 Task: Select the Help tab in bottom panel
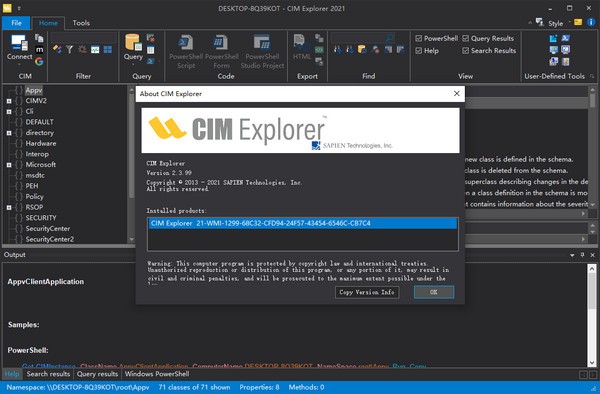coord(12,374)
